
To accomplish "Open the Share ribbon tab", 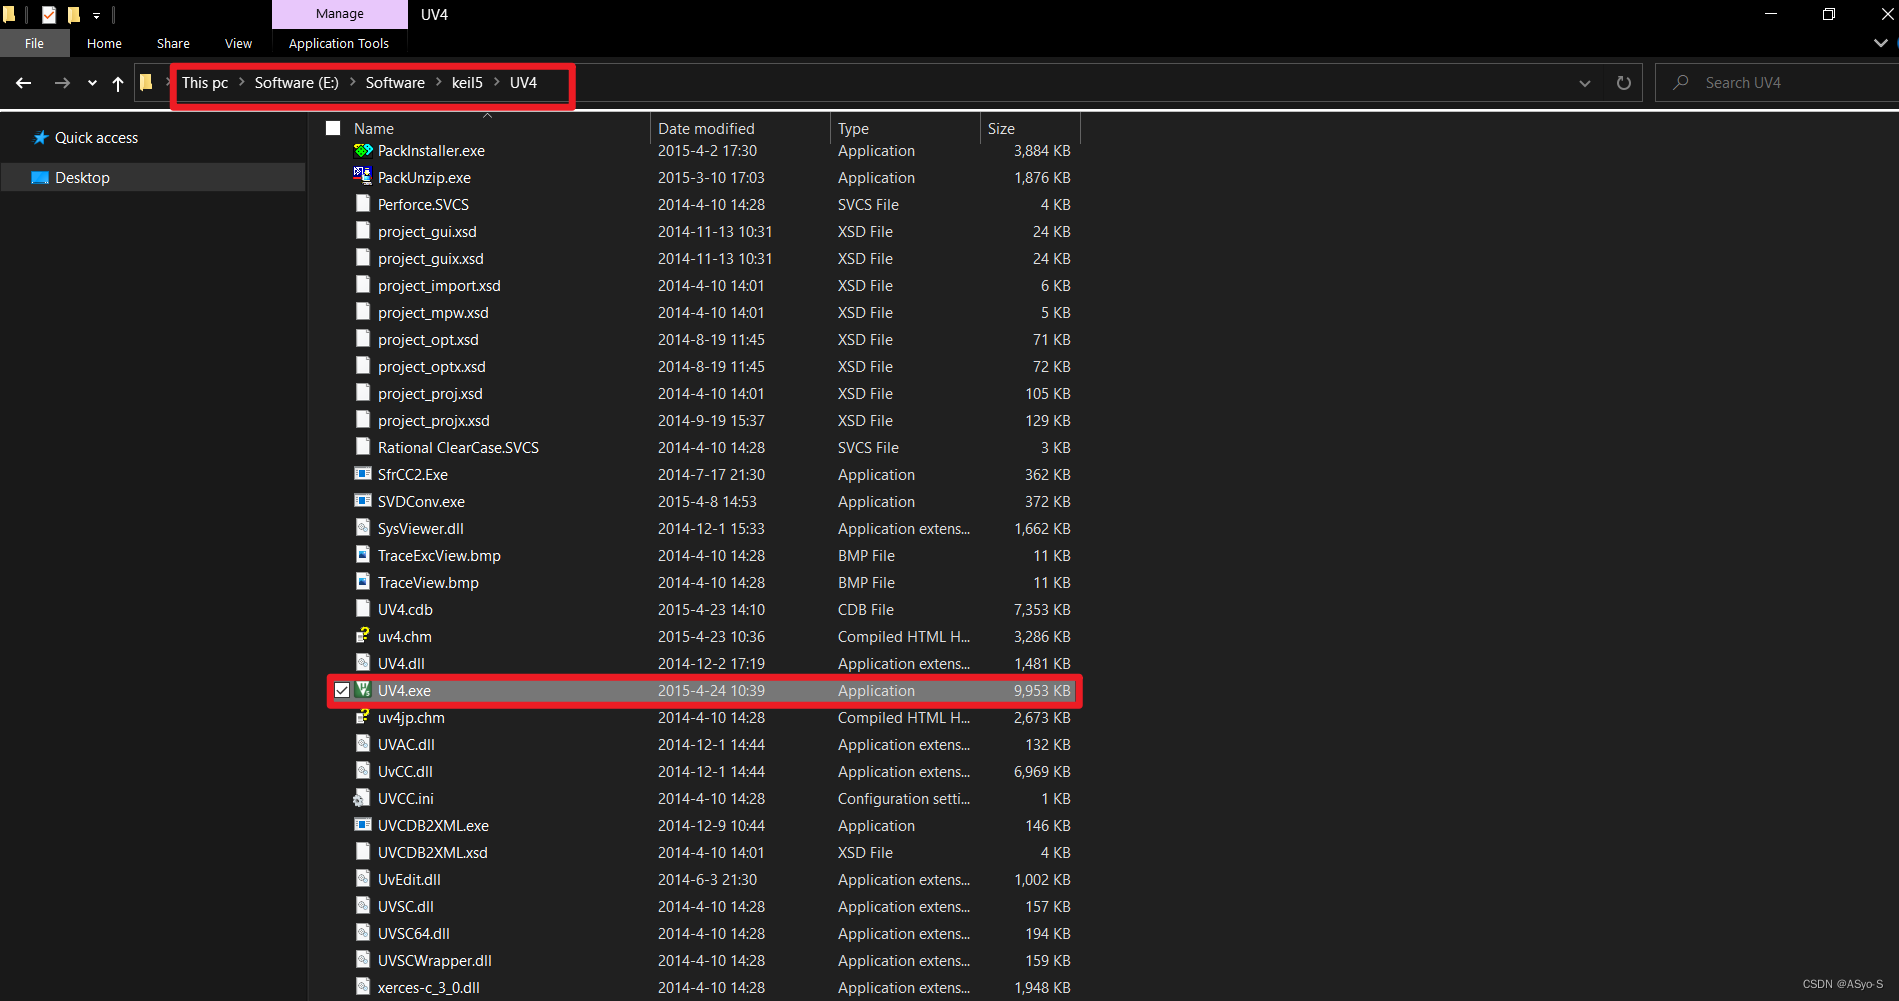I will (x=173, y=43).
